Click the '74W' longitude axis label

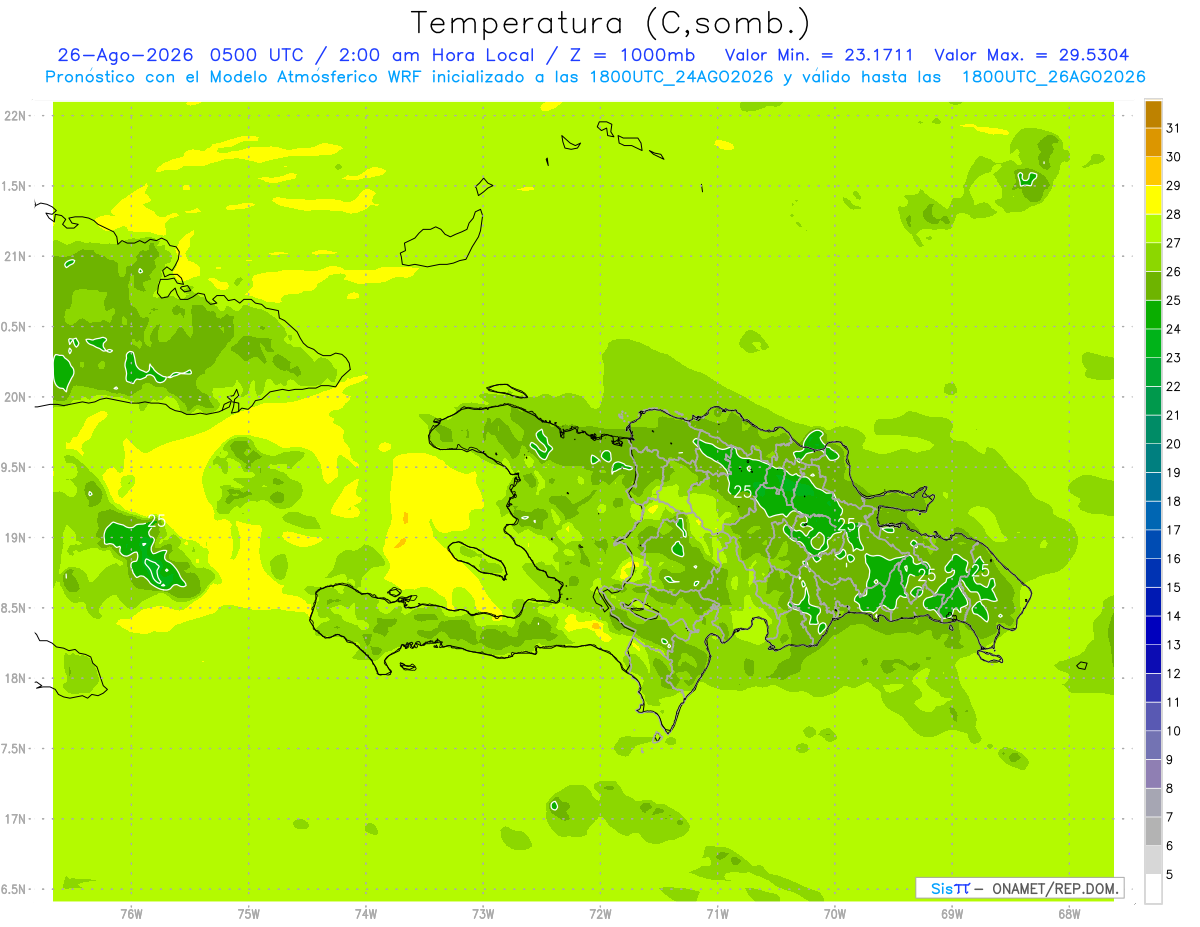365,913
